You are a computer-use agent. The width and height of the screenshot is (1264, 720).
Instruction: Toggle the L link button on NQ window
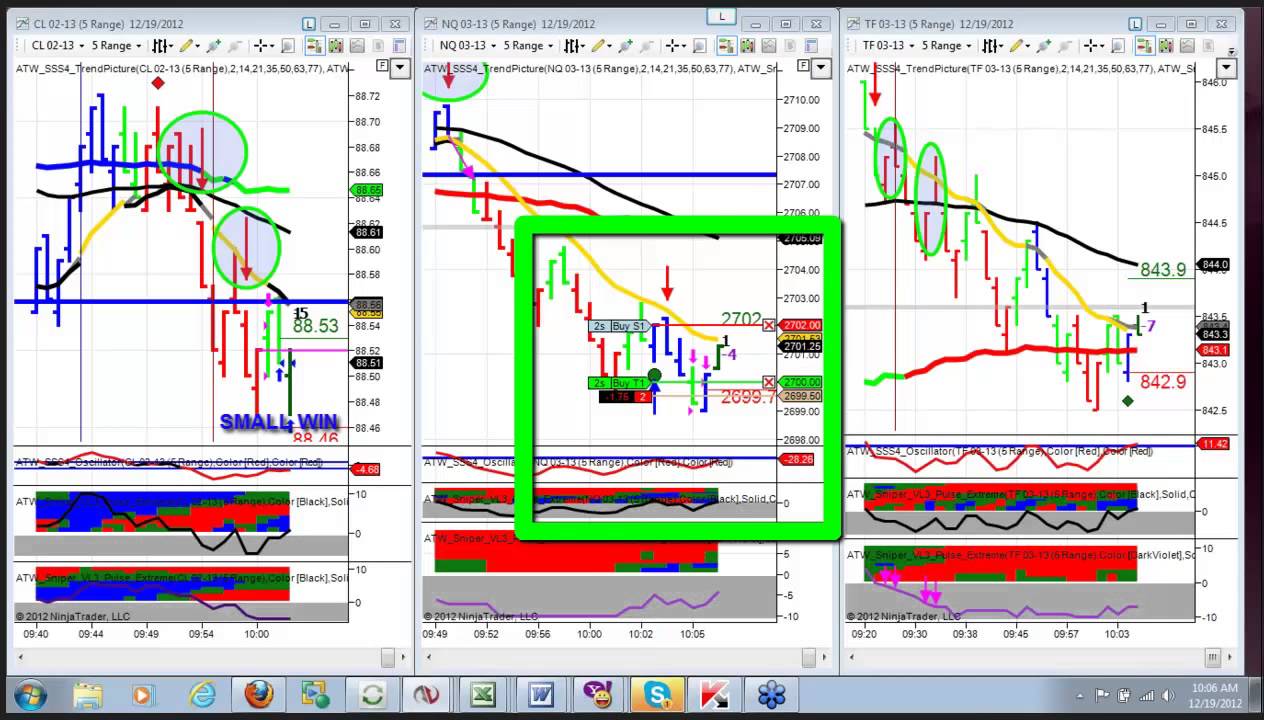(x=722, y=16)
